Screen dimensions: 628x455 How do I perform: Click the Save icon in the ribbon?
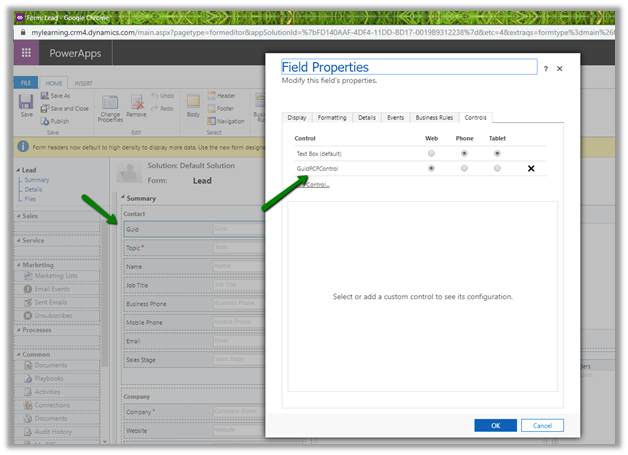tap(26, 102)
